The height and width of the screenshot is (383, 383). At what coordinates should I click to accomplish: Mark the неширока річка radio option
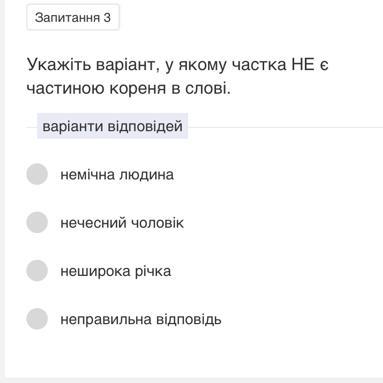pos(37,271)
